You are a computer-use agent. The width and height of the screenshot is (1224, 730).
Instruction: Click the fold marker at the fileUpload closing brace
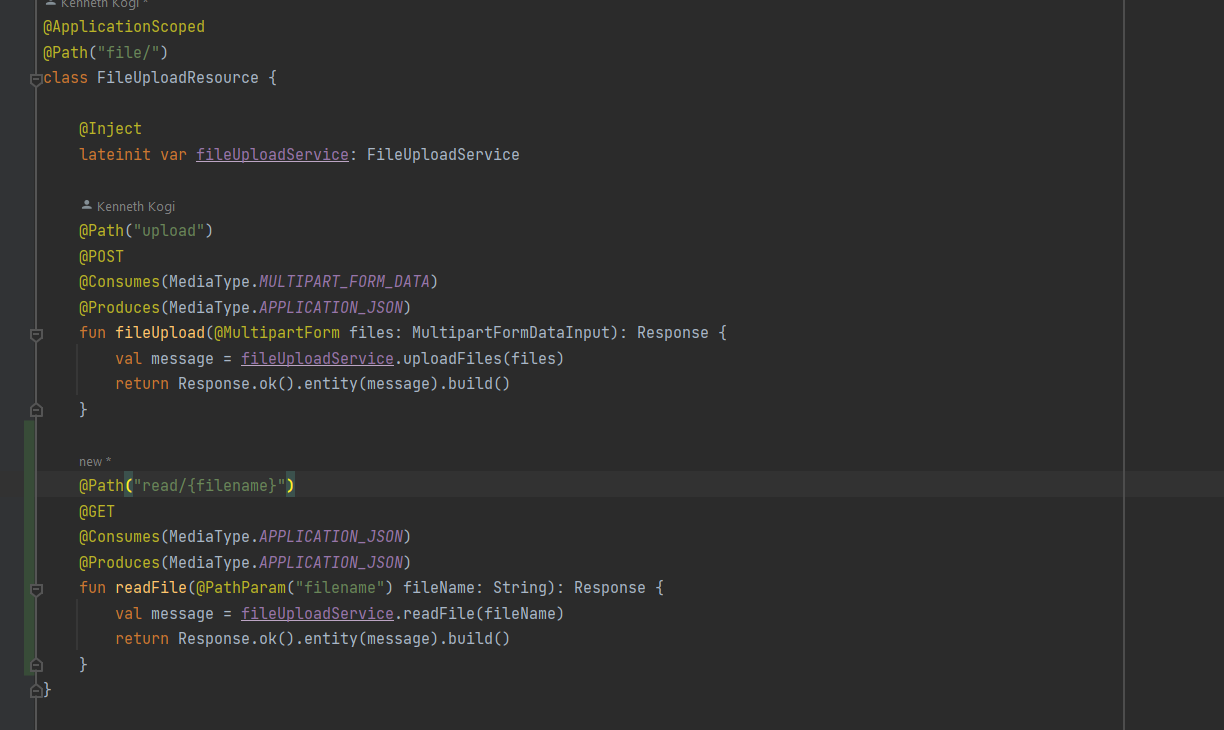click(35, 409)
